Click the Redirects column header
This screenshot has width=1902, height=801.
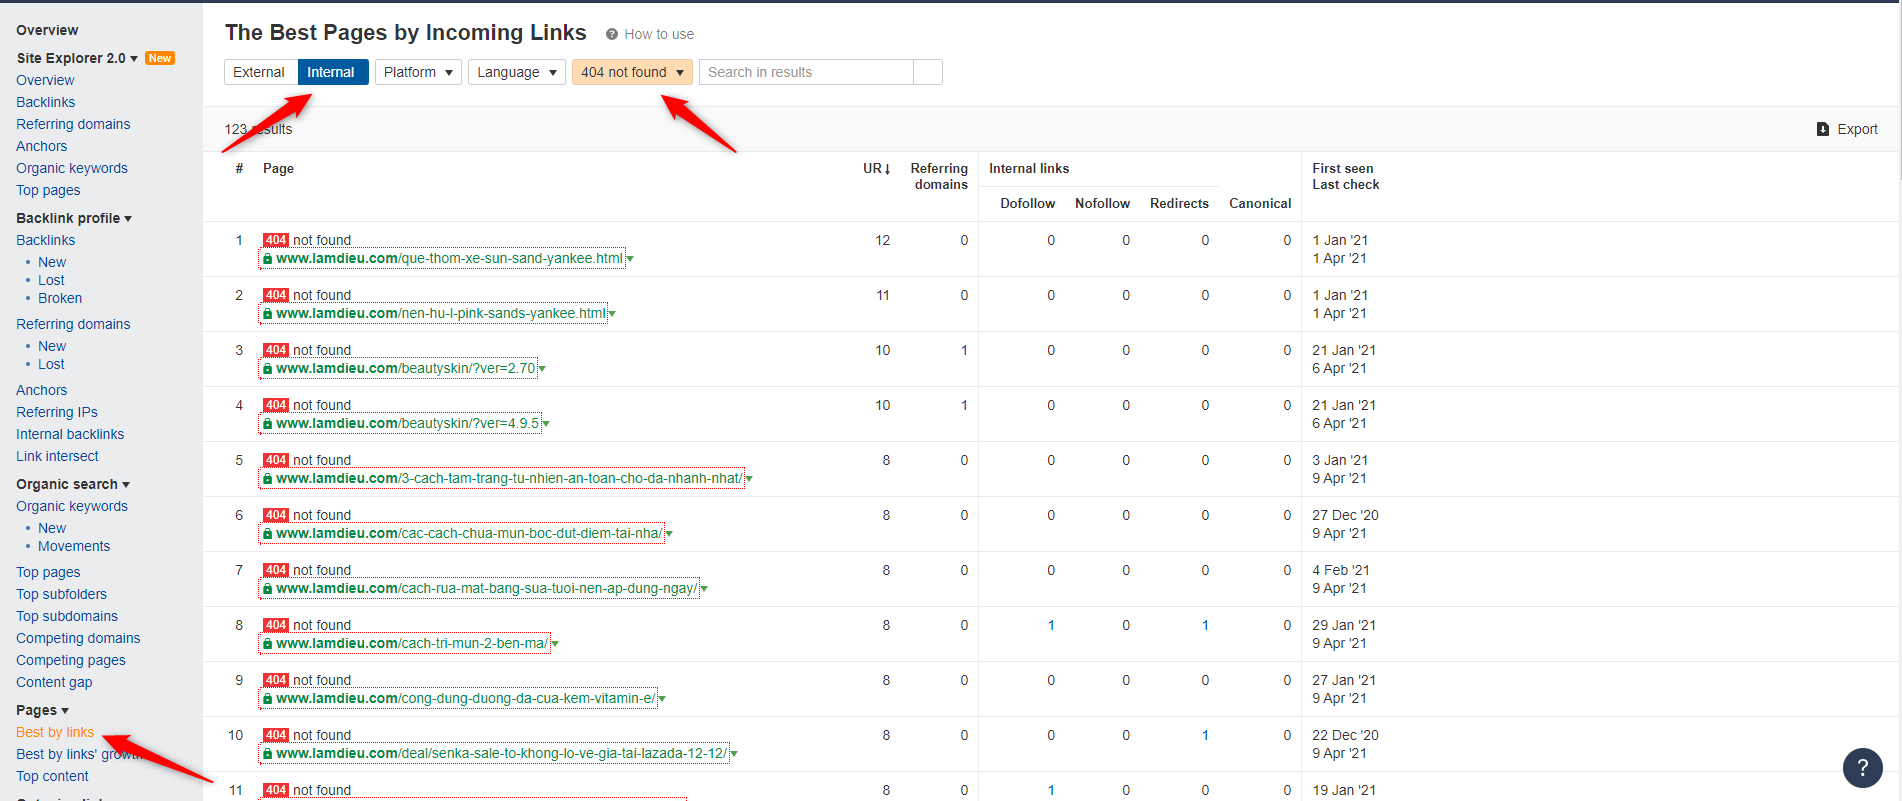(x=1179, y=203)
